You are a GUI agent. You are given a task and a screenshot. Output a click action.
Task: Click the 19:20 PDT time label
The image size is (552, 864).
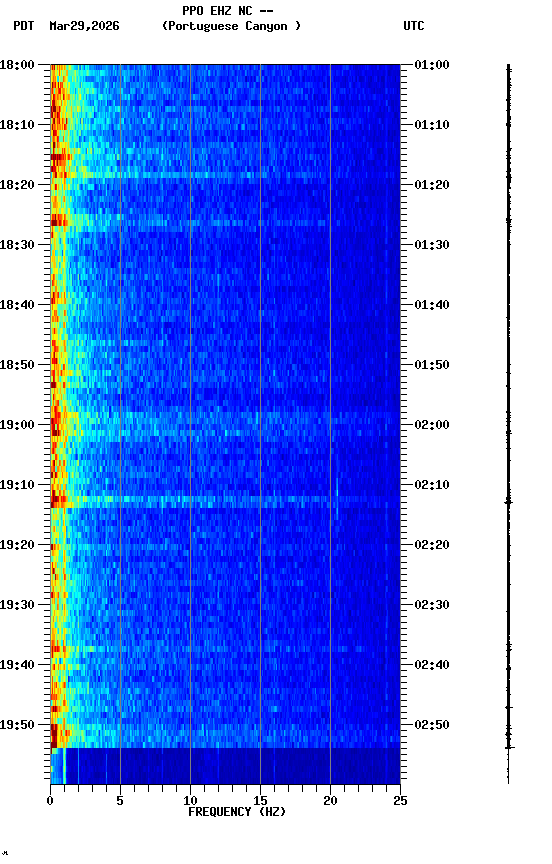[x=17, y=545]
